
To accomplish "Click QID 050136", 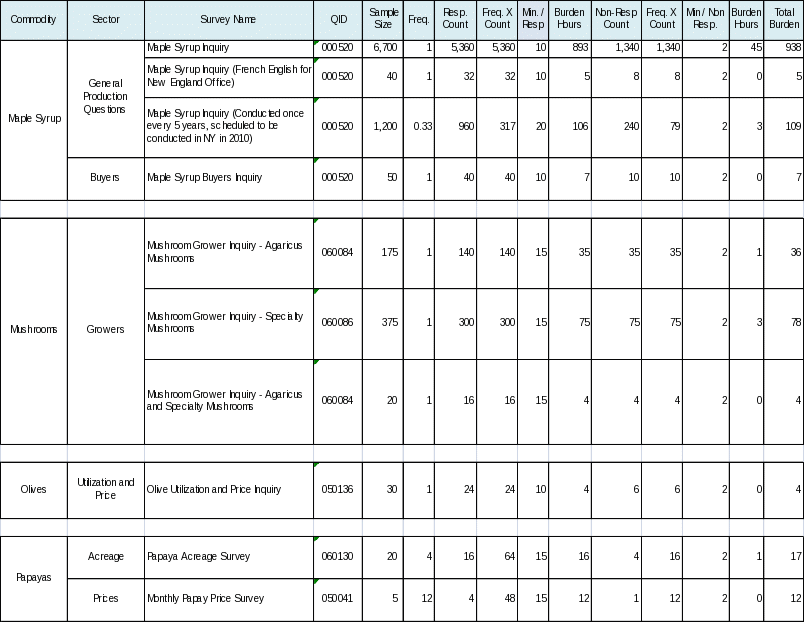I will pyautogui.click(x=338, y=490).
